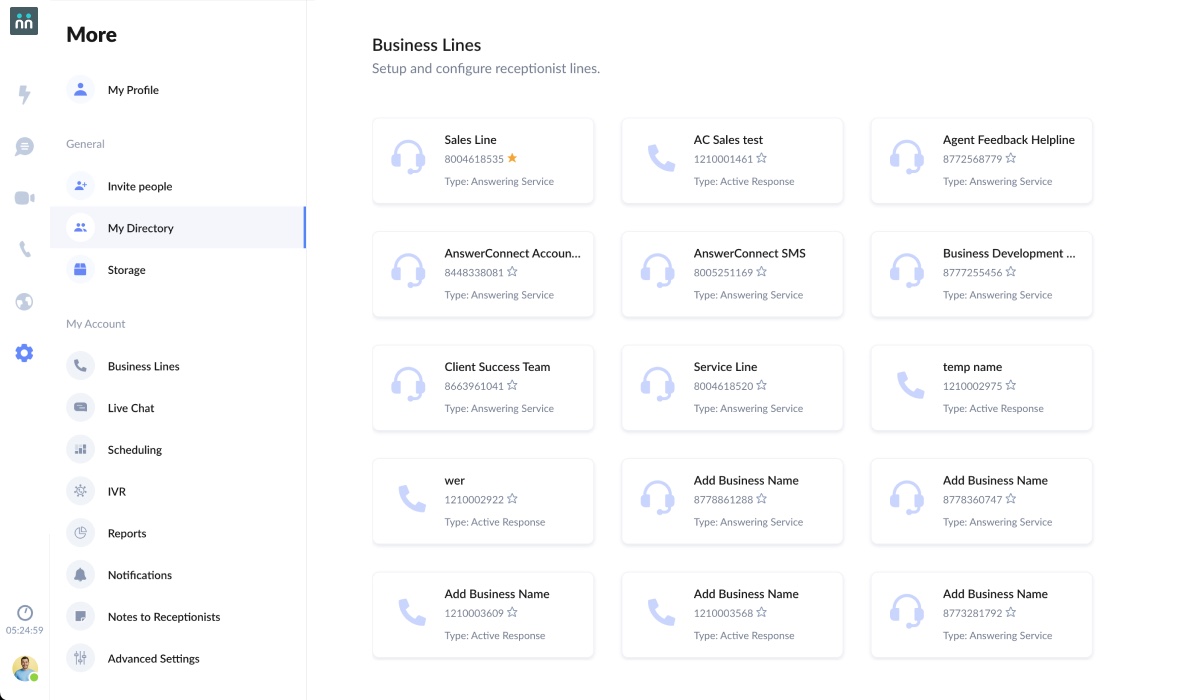Select Scheduling under My Account
1200x700 pixels.
[135, 449]
